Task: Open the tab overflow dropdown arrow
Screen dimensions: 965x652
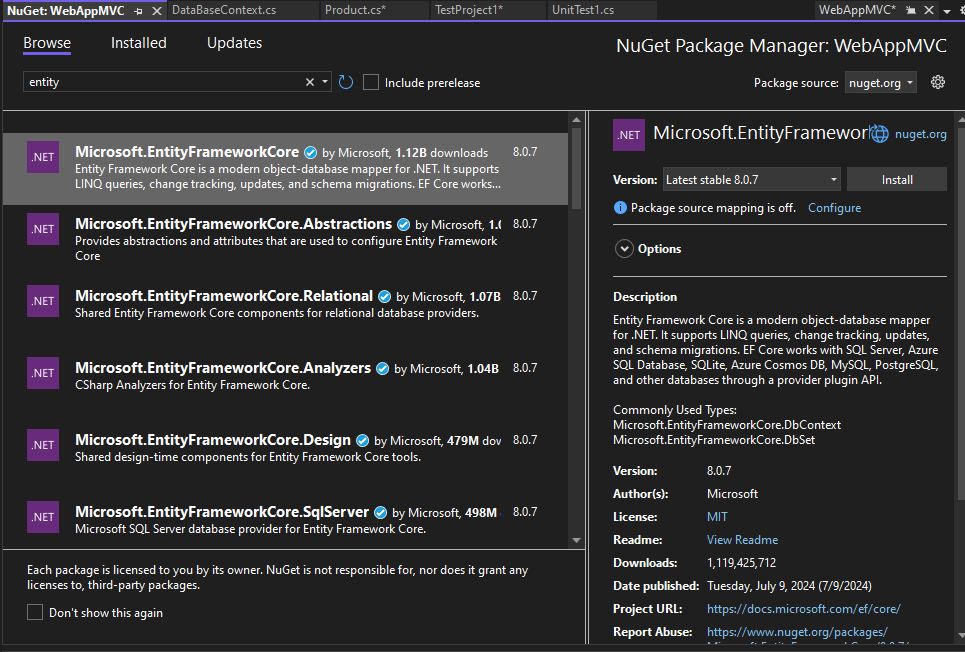Action: pos(947,11)
